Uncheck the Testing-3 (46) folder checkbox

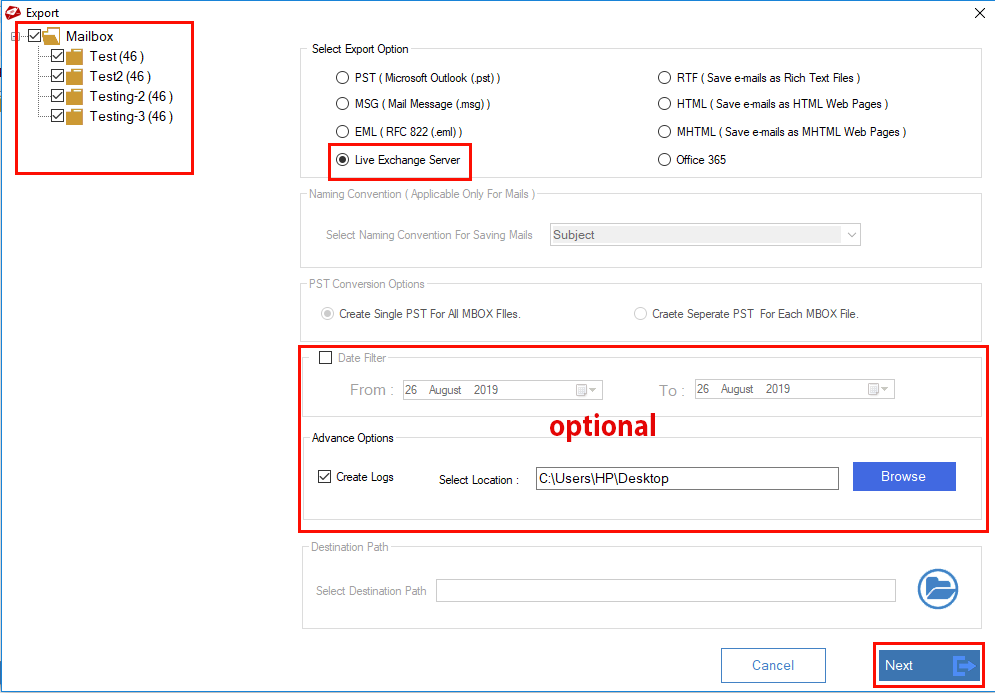[x=57, y=116]
